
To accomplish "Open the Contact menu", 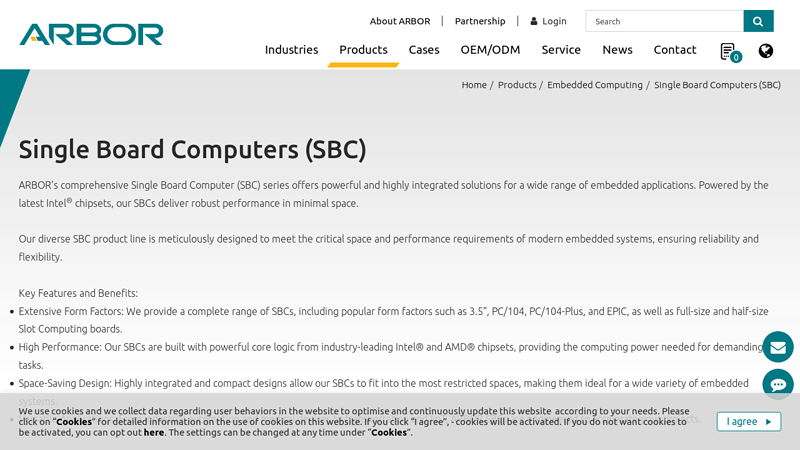I will 674,49.
